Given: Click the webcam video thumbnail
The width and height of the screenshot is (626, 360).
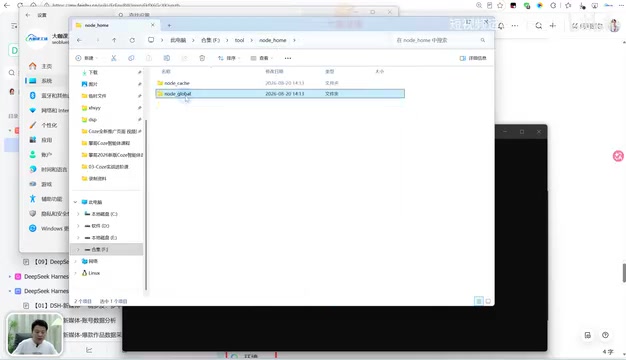Looking at the screenshot, I should pyautogui.click(x=35, y=334).
